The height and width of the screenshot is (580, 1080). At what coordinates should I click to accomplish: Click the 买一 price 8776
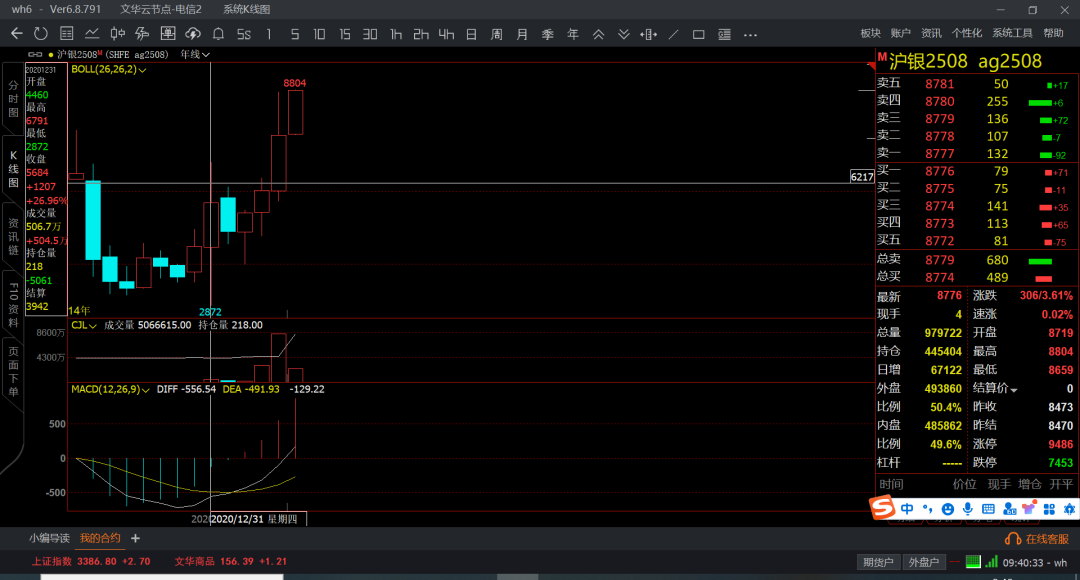[x=939, y=171]
